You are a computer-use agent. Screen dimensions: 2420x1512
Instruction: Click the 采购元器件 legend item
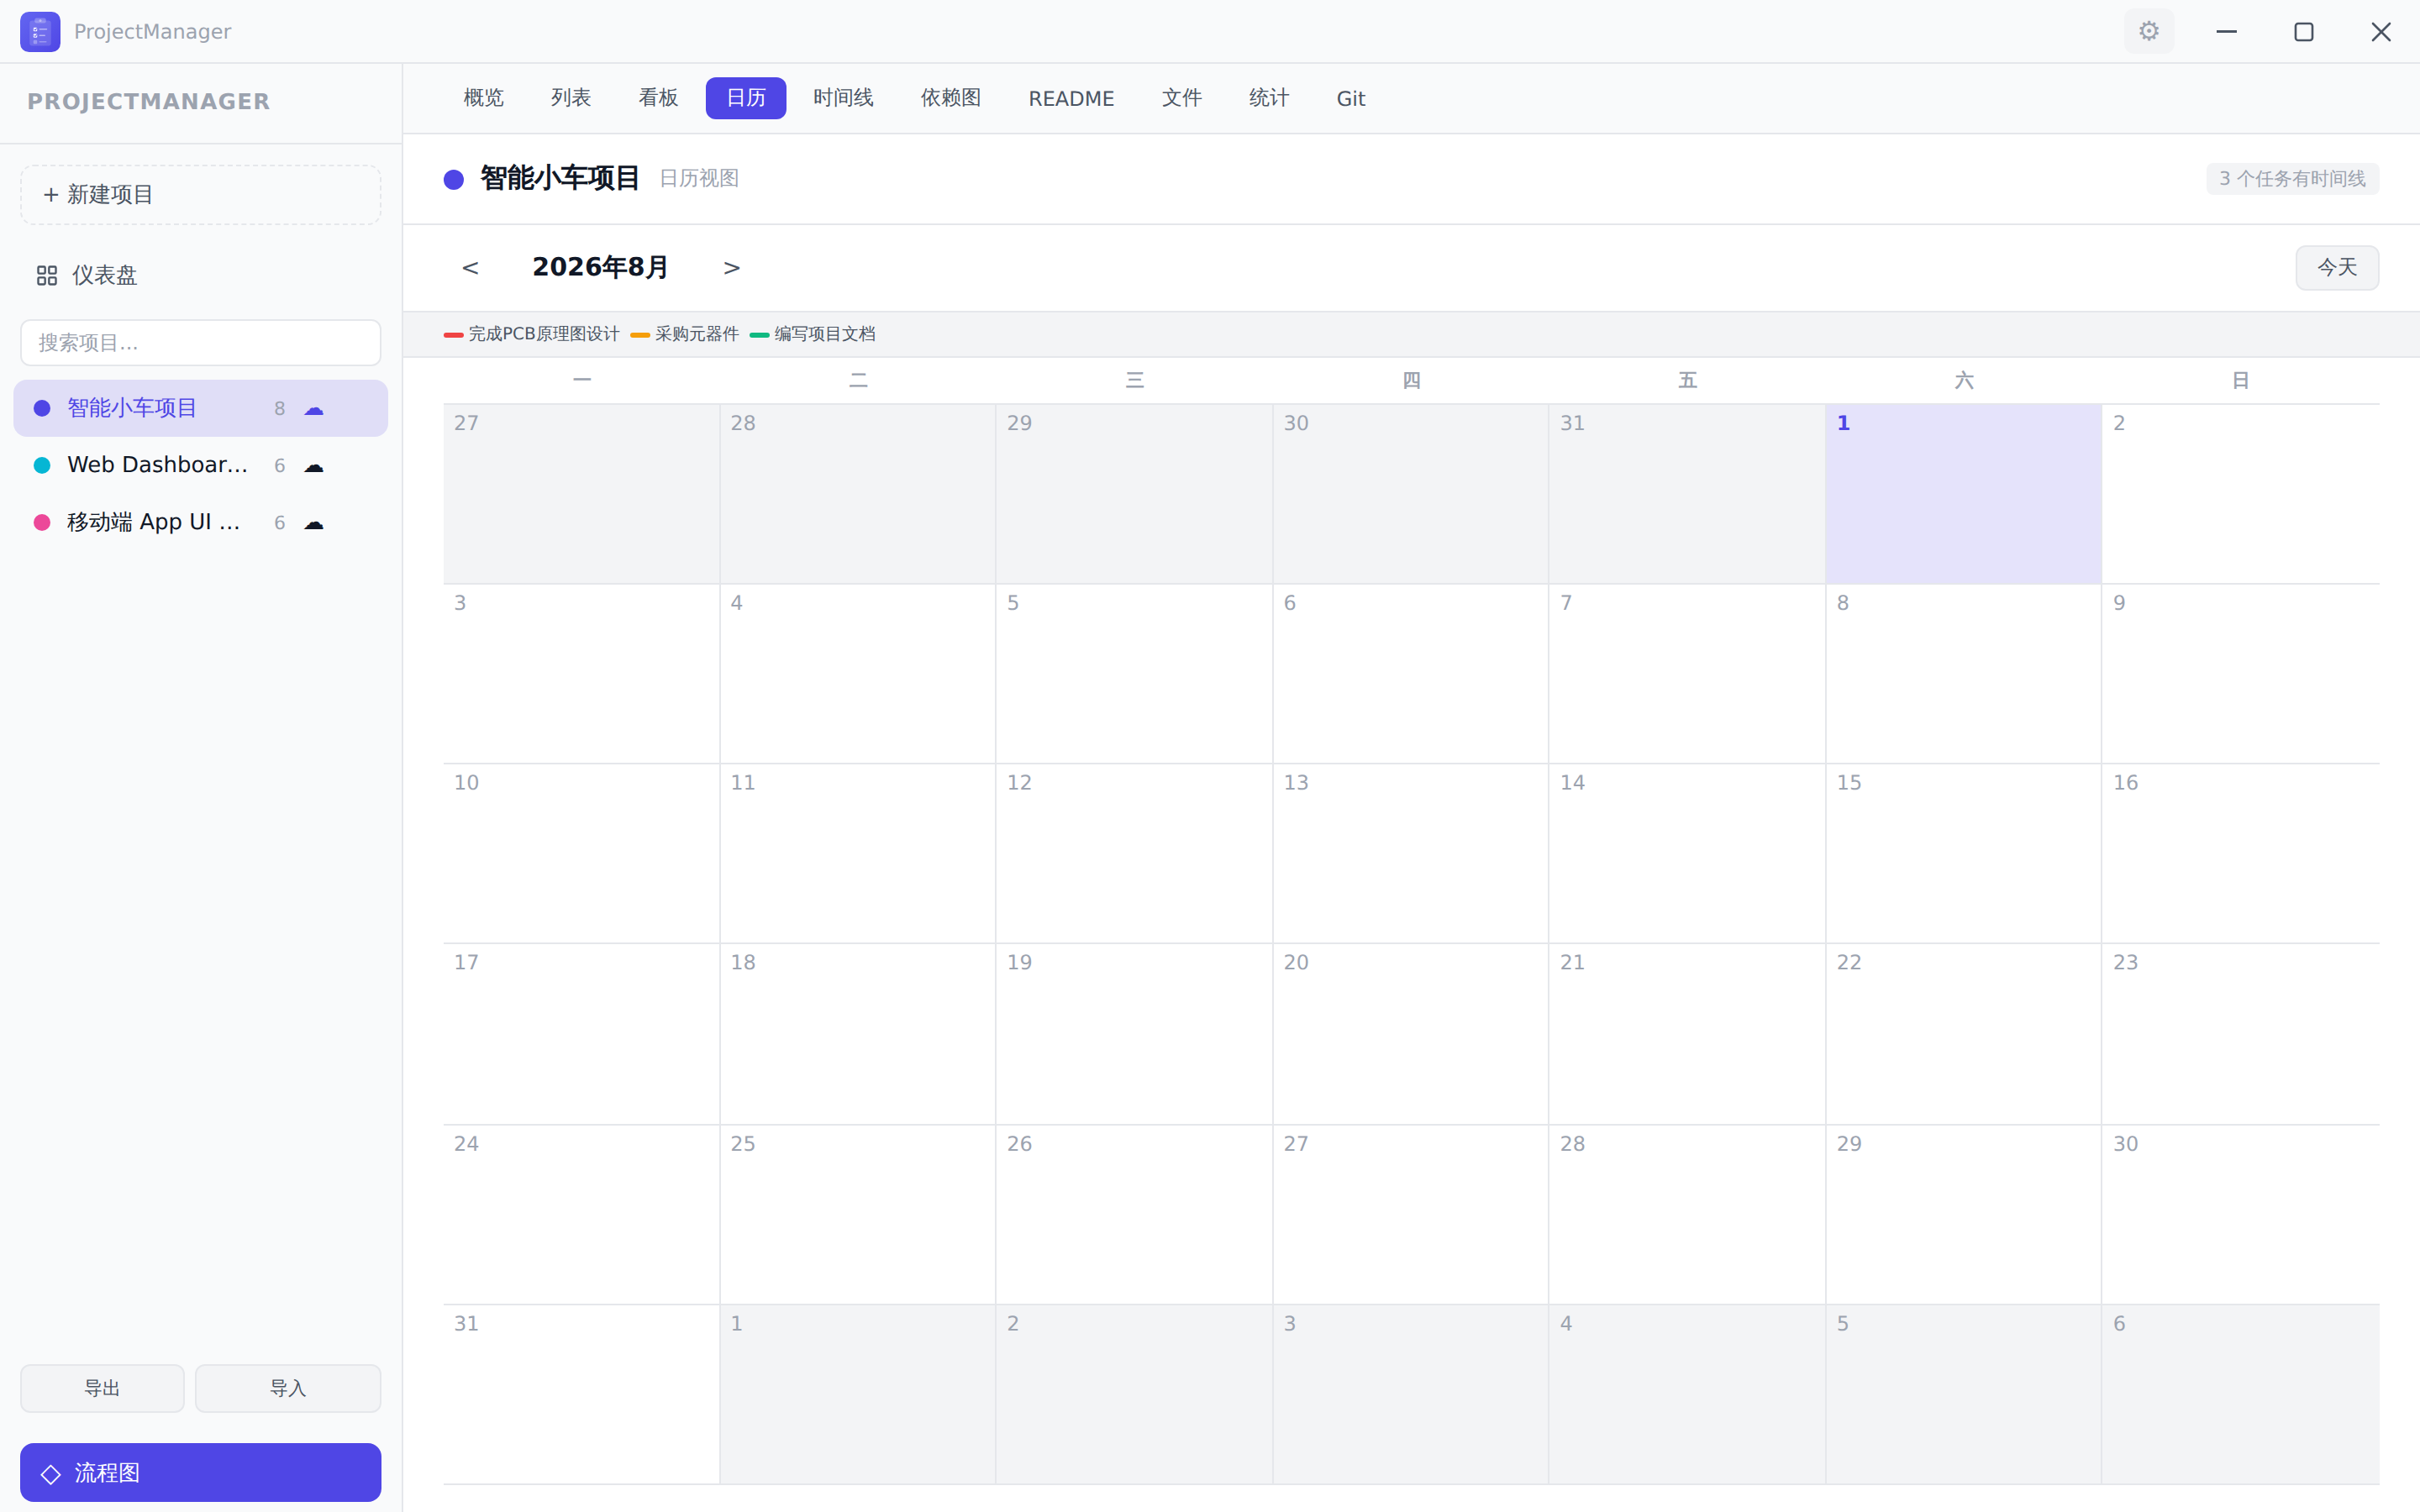(685, 334)
